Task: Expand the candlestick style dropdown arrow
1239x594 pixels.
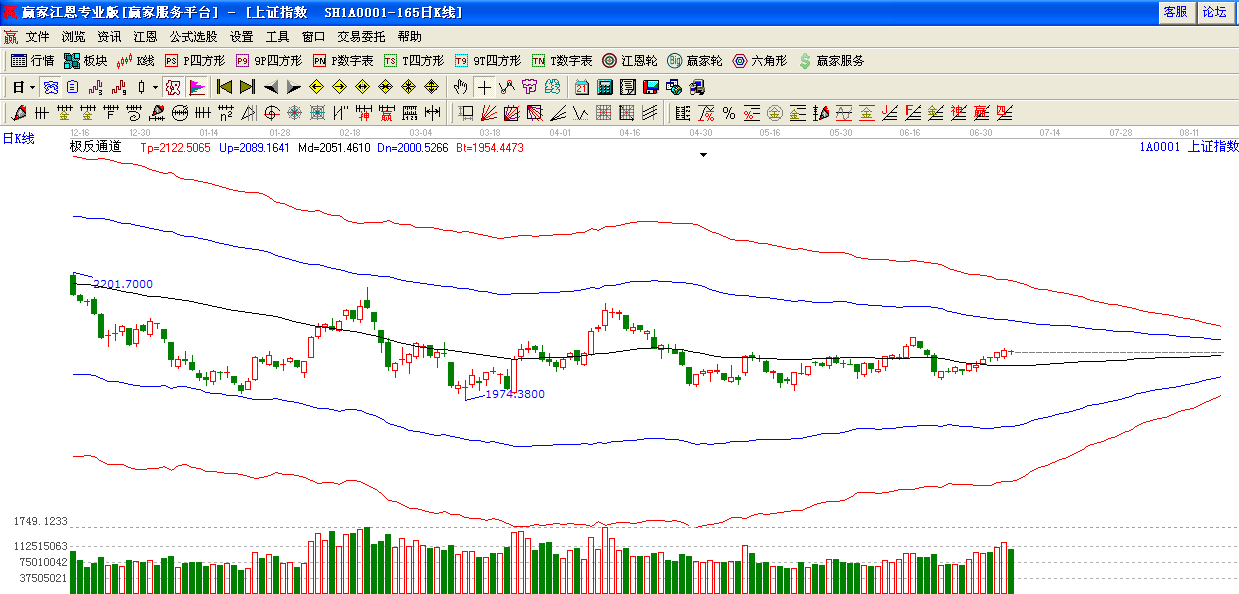Action: click(x=155, y=87)
